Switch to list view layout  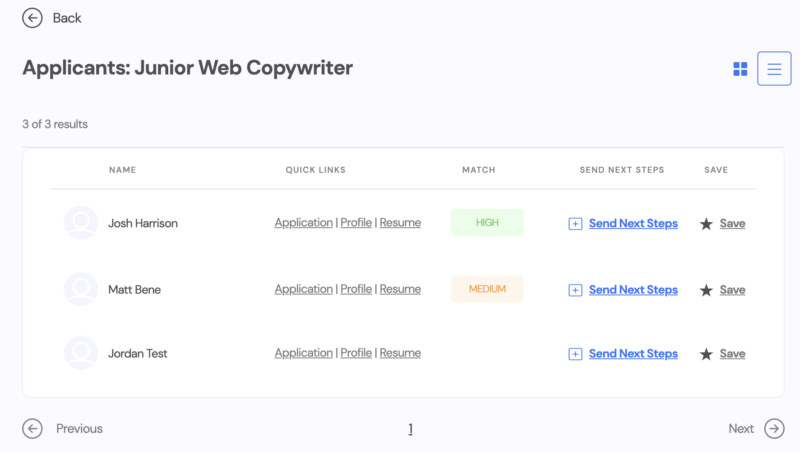tap(774, 69)
